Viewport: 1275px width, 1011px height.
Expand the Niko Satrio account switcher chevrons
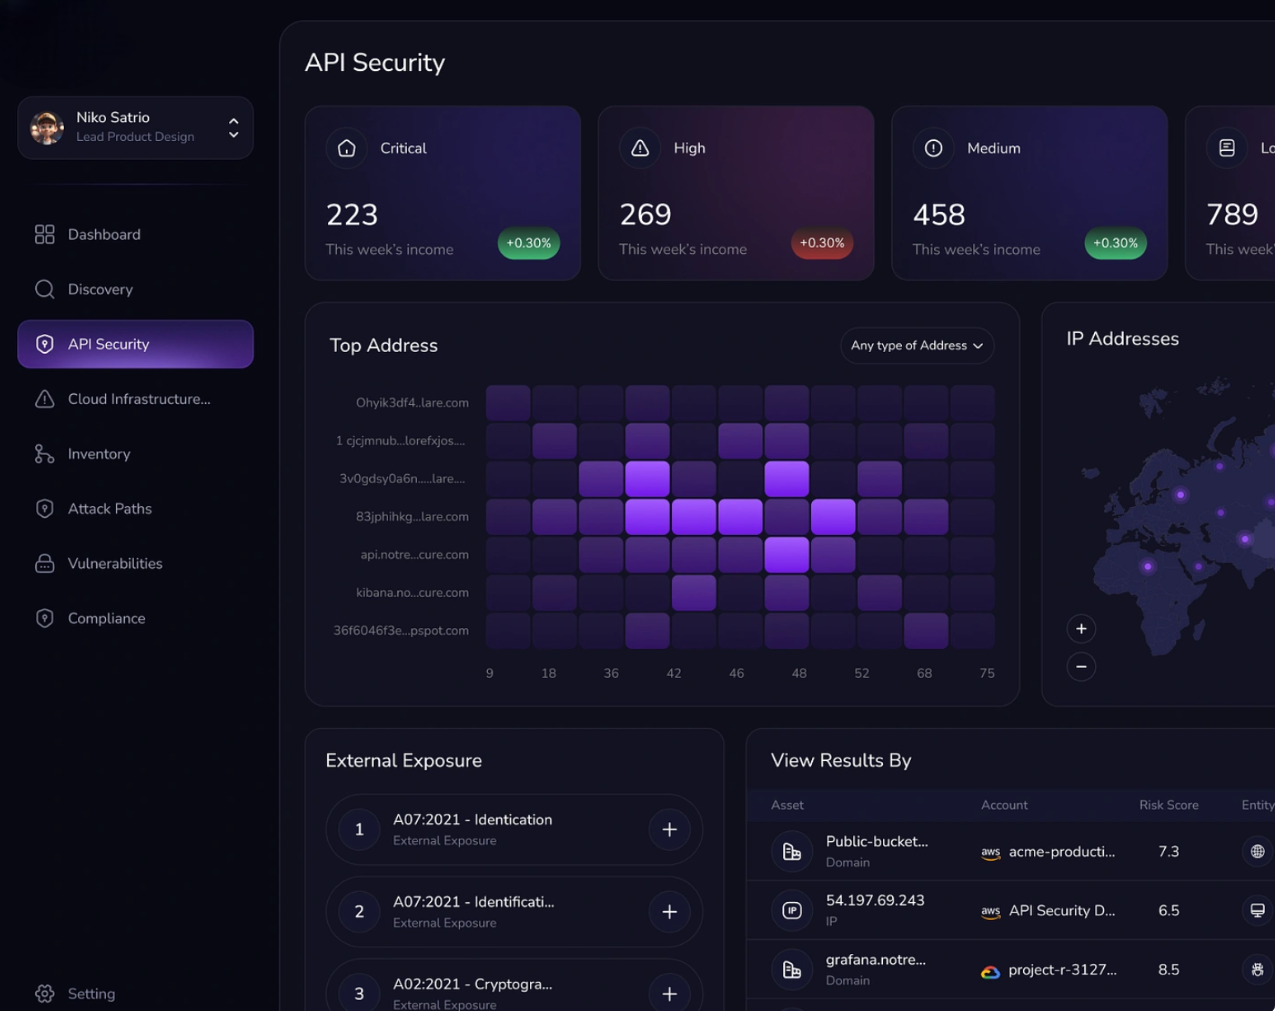pyautogui.click(x=233, y=128)
